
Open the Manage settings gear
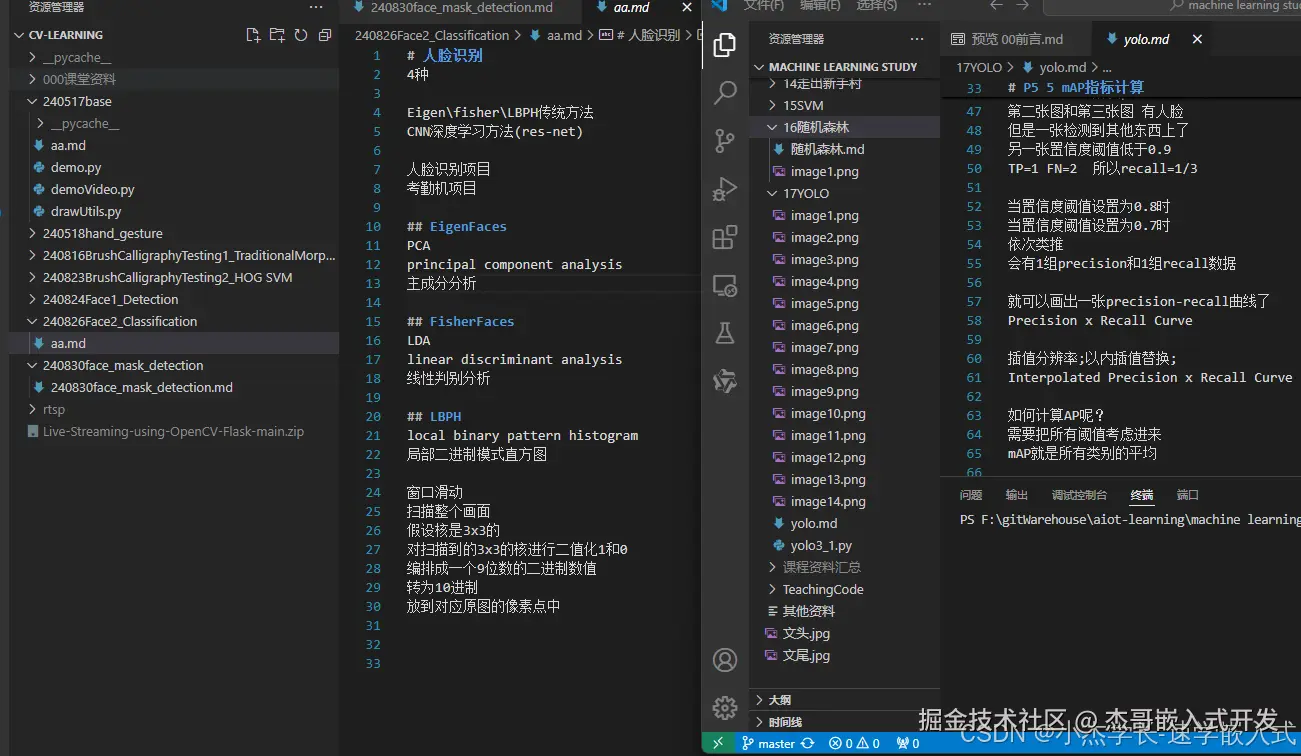724,706
